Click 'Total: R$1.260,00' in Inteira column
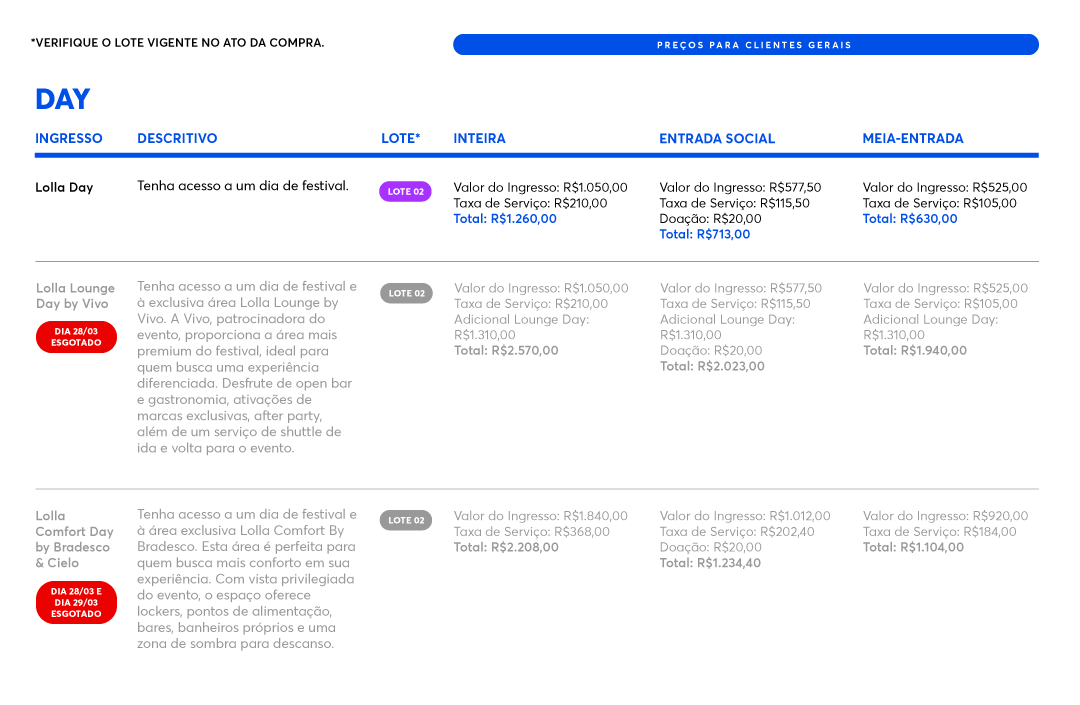Viewport: 1080px width, 705px height. point(505,219)
